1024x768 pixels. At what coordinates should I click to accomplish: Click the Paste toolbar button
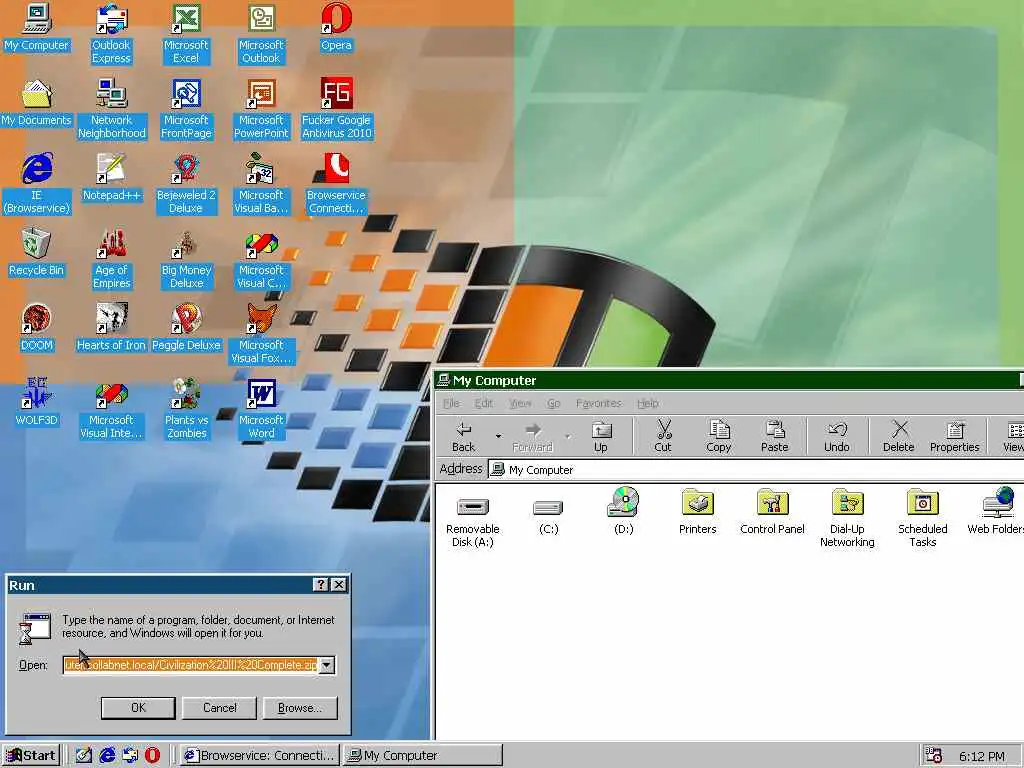[x=775, y=437]
